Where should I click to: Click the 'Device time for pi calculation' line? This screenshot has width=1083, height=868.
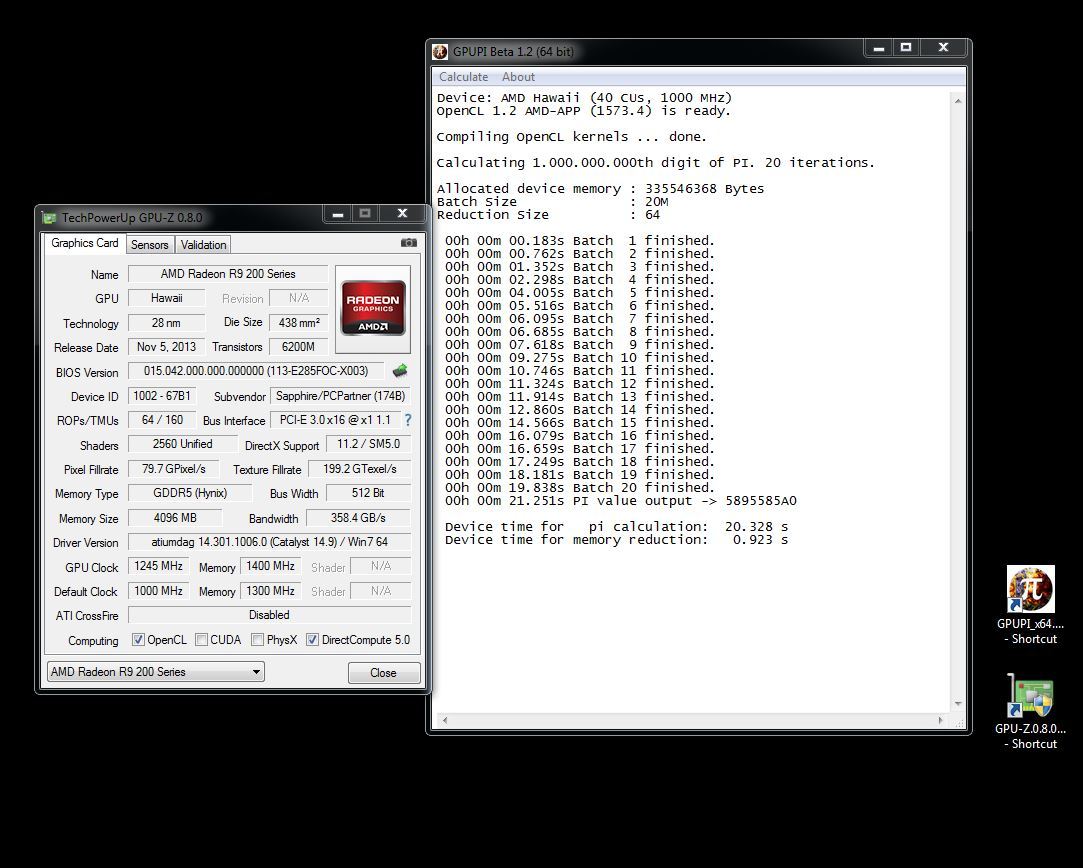point(616,526)
